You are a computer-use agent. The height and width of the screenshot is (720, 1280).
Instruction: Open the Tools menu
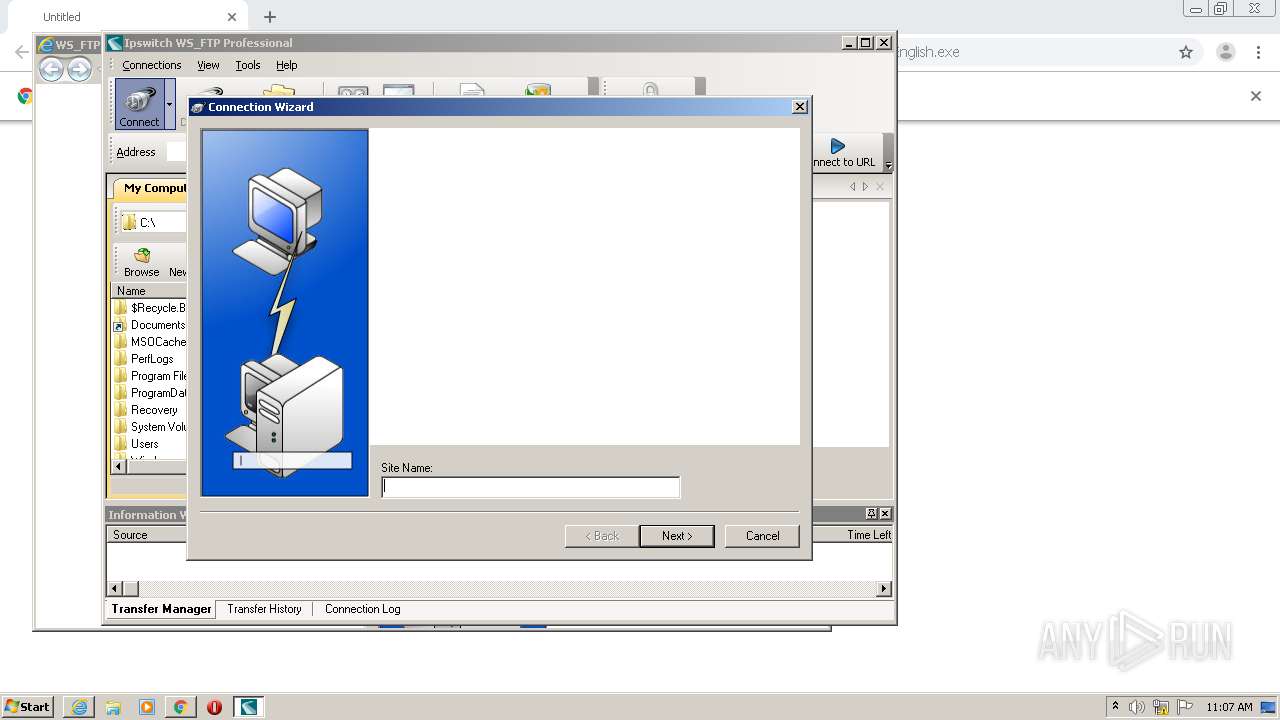pyautogui.click(x=248, y=65)
